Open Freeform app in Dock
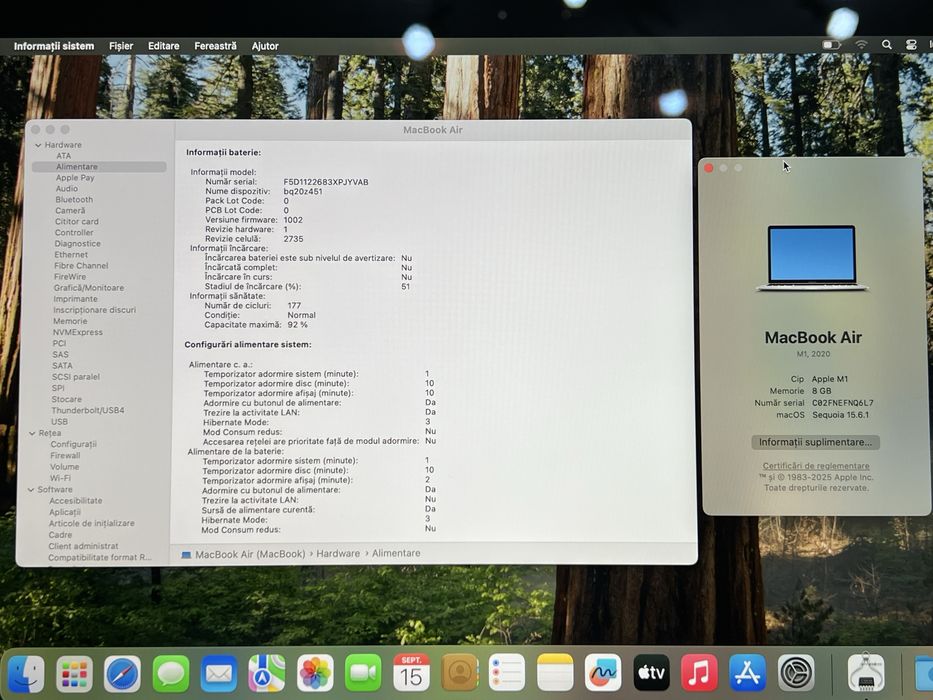This screenshot has width=933, height=700. pyautogui.click(x=603, y=673)
